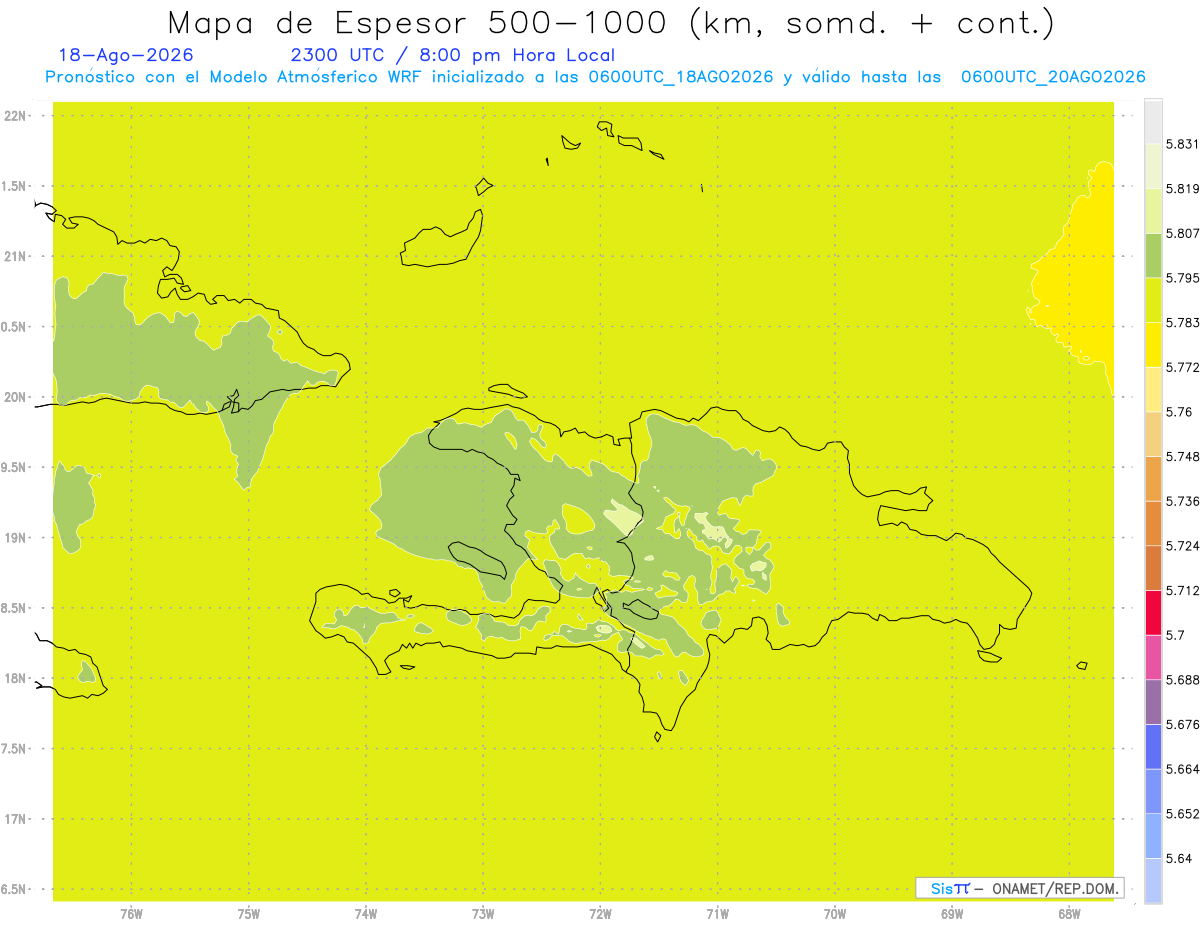The image size is (1200, 927).
Task: Select the legend value '5.783'
Action: pyautogui.click(x=1182, y=322)
